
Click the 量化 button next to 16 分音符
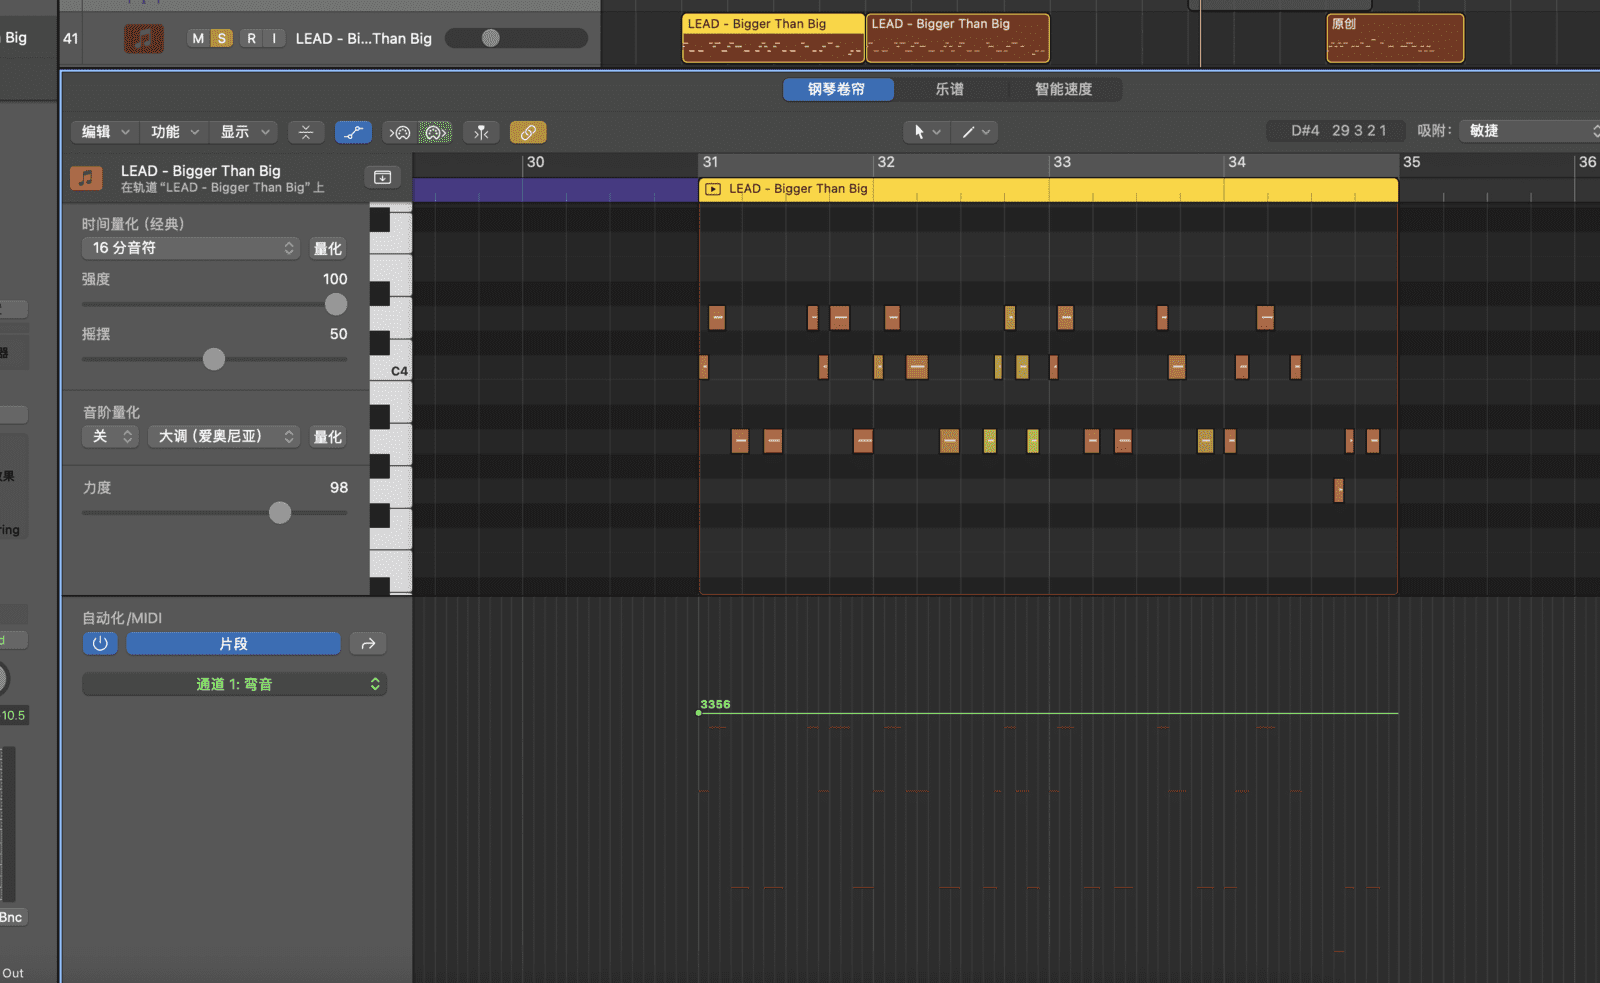(x=328, y=248)
